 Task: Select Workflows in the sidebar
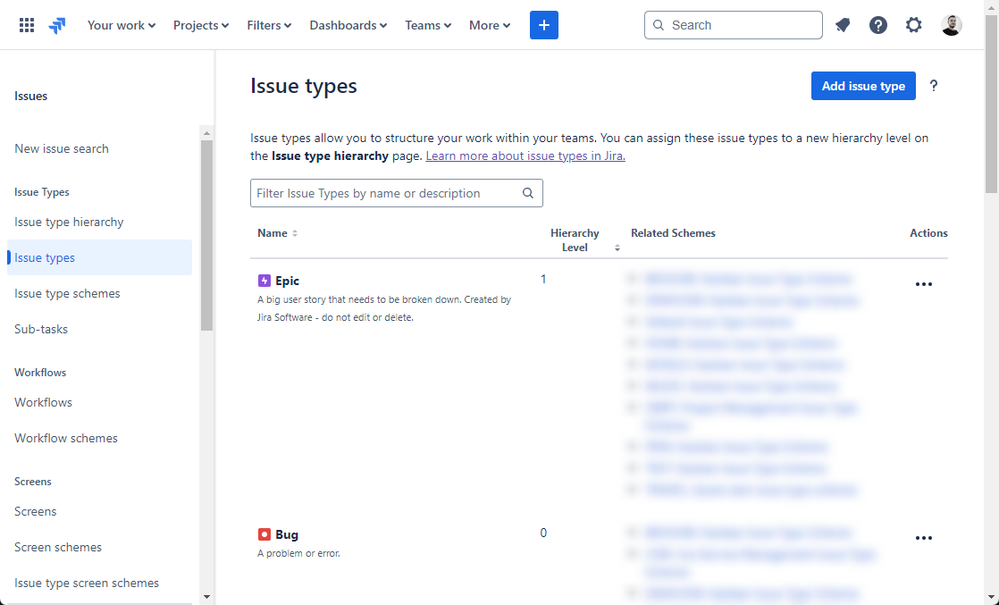[43, 402]
